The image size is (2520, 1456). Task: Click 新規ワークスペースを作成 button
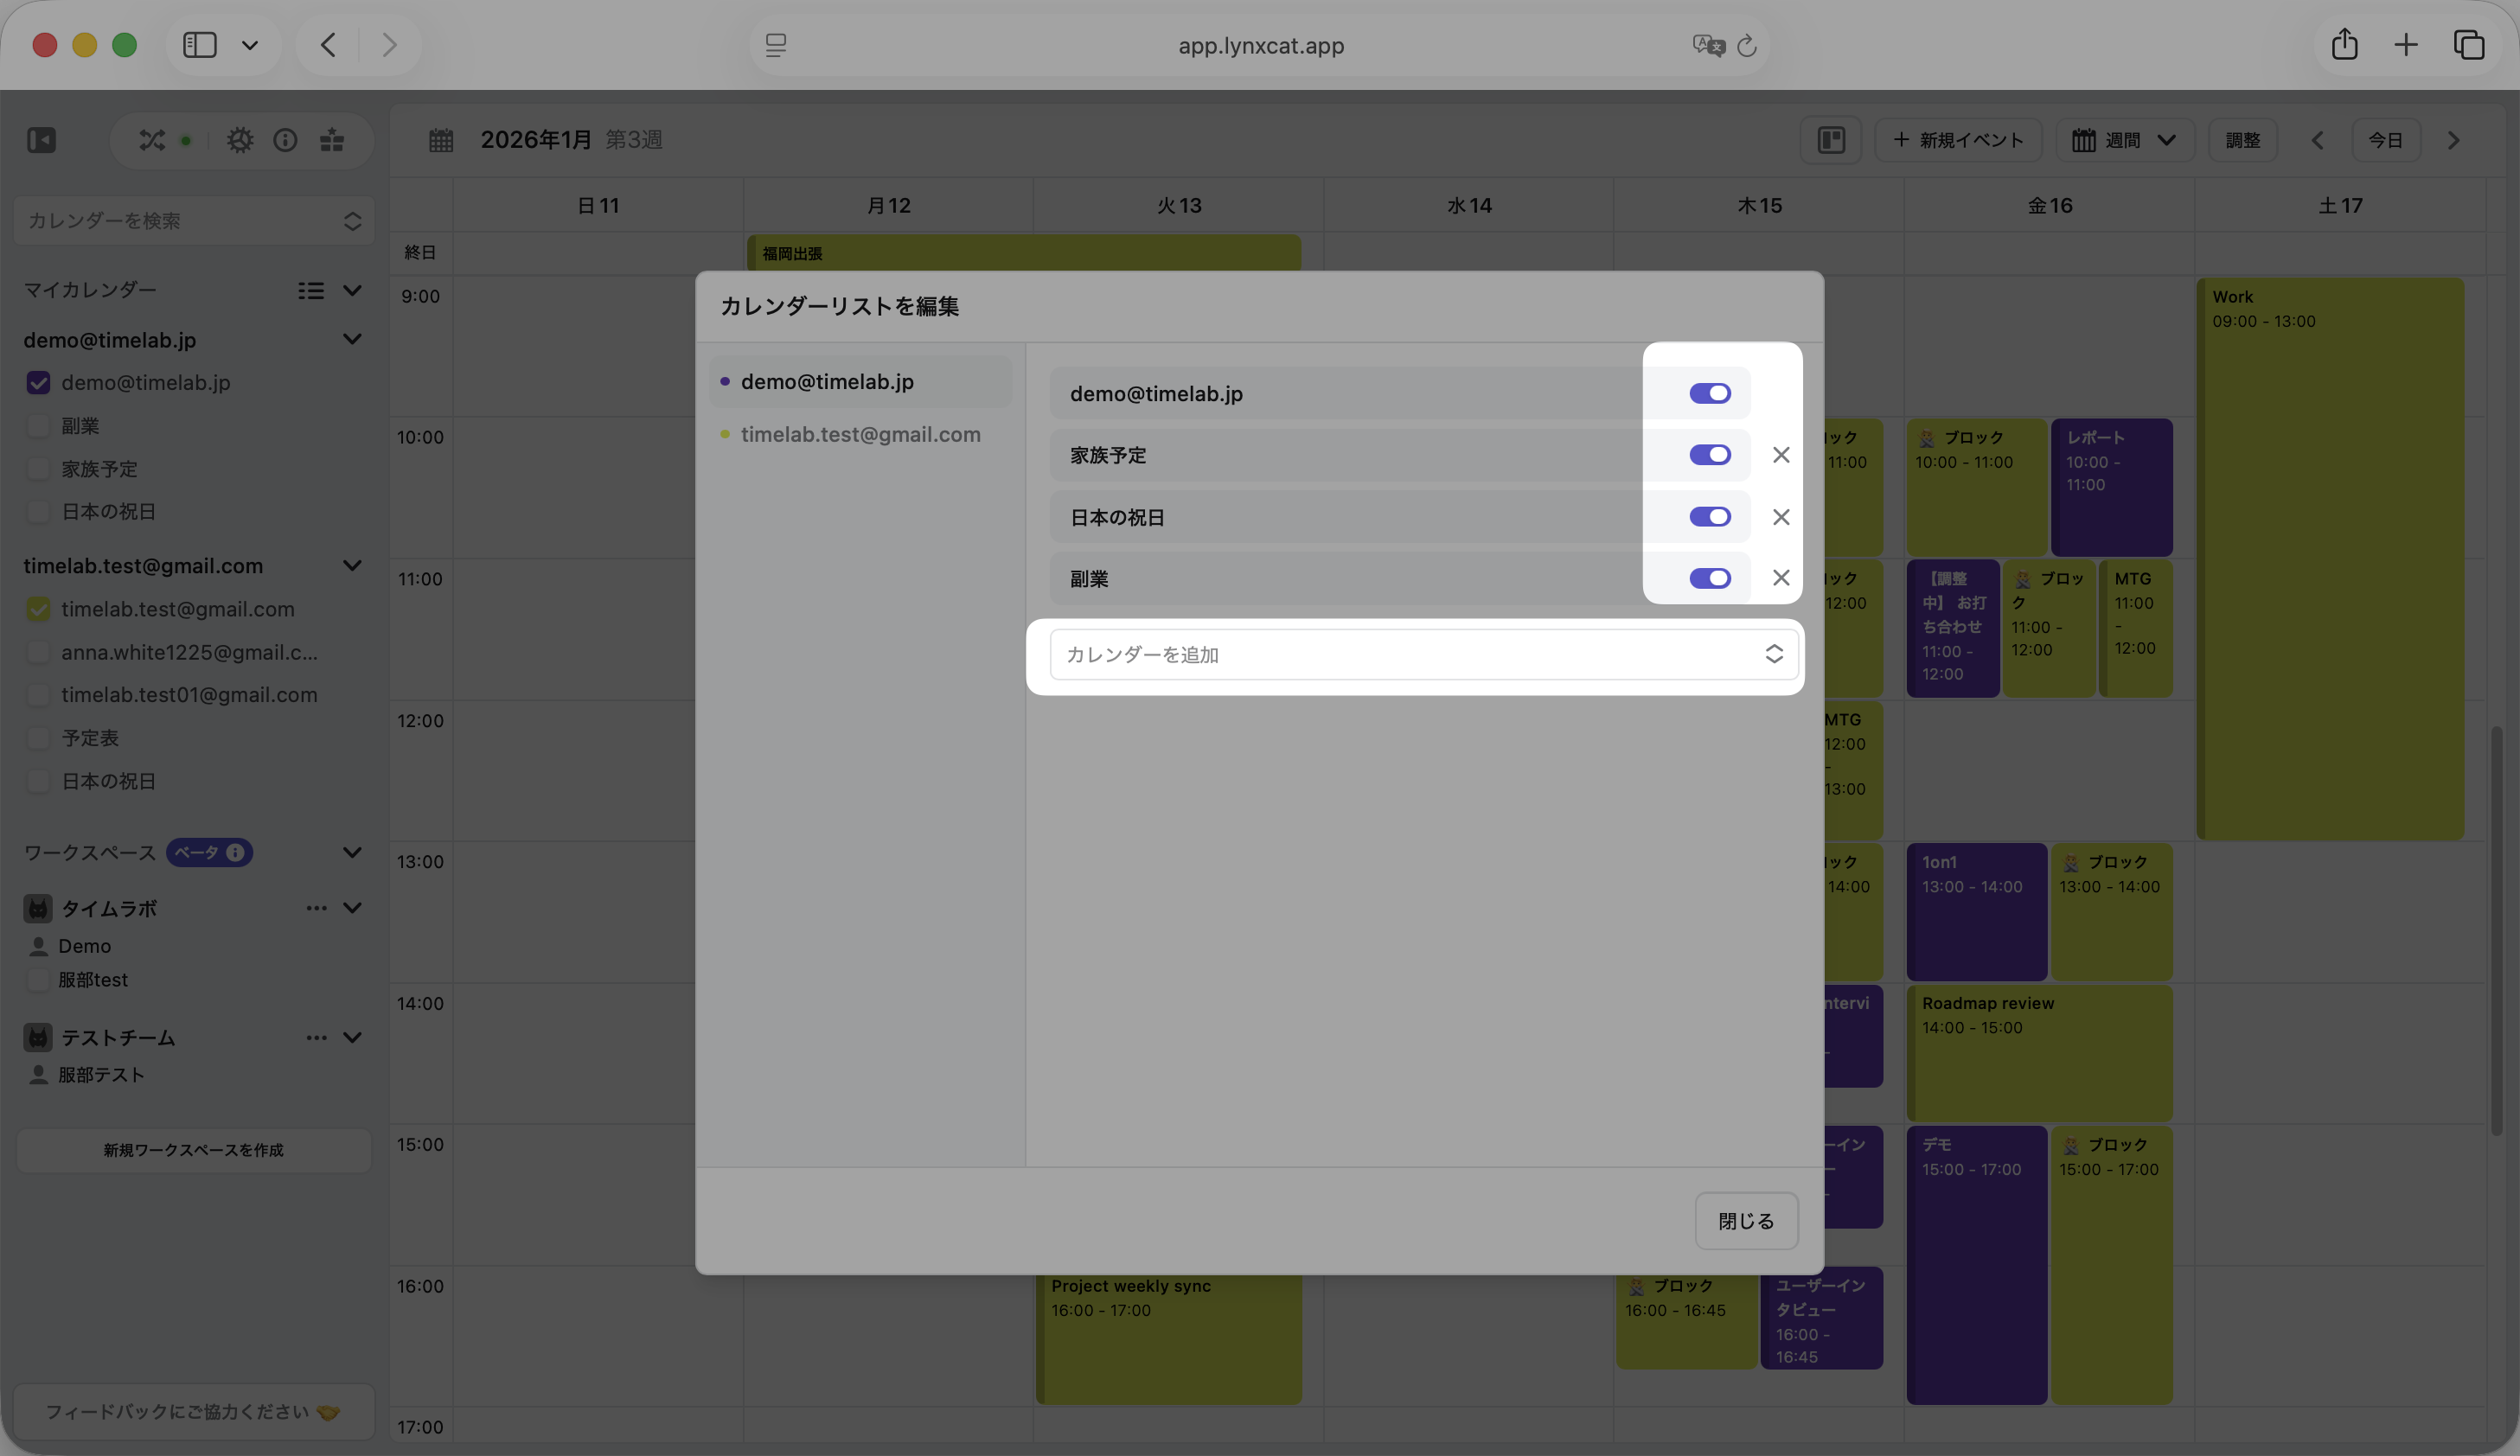click(194, 1150)
